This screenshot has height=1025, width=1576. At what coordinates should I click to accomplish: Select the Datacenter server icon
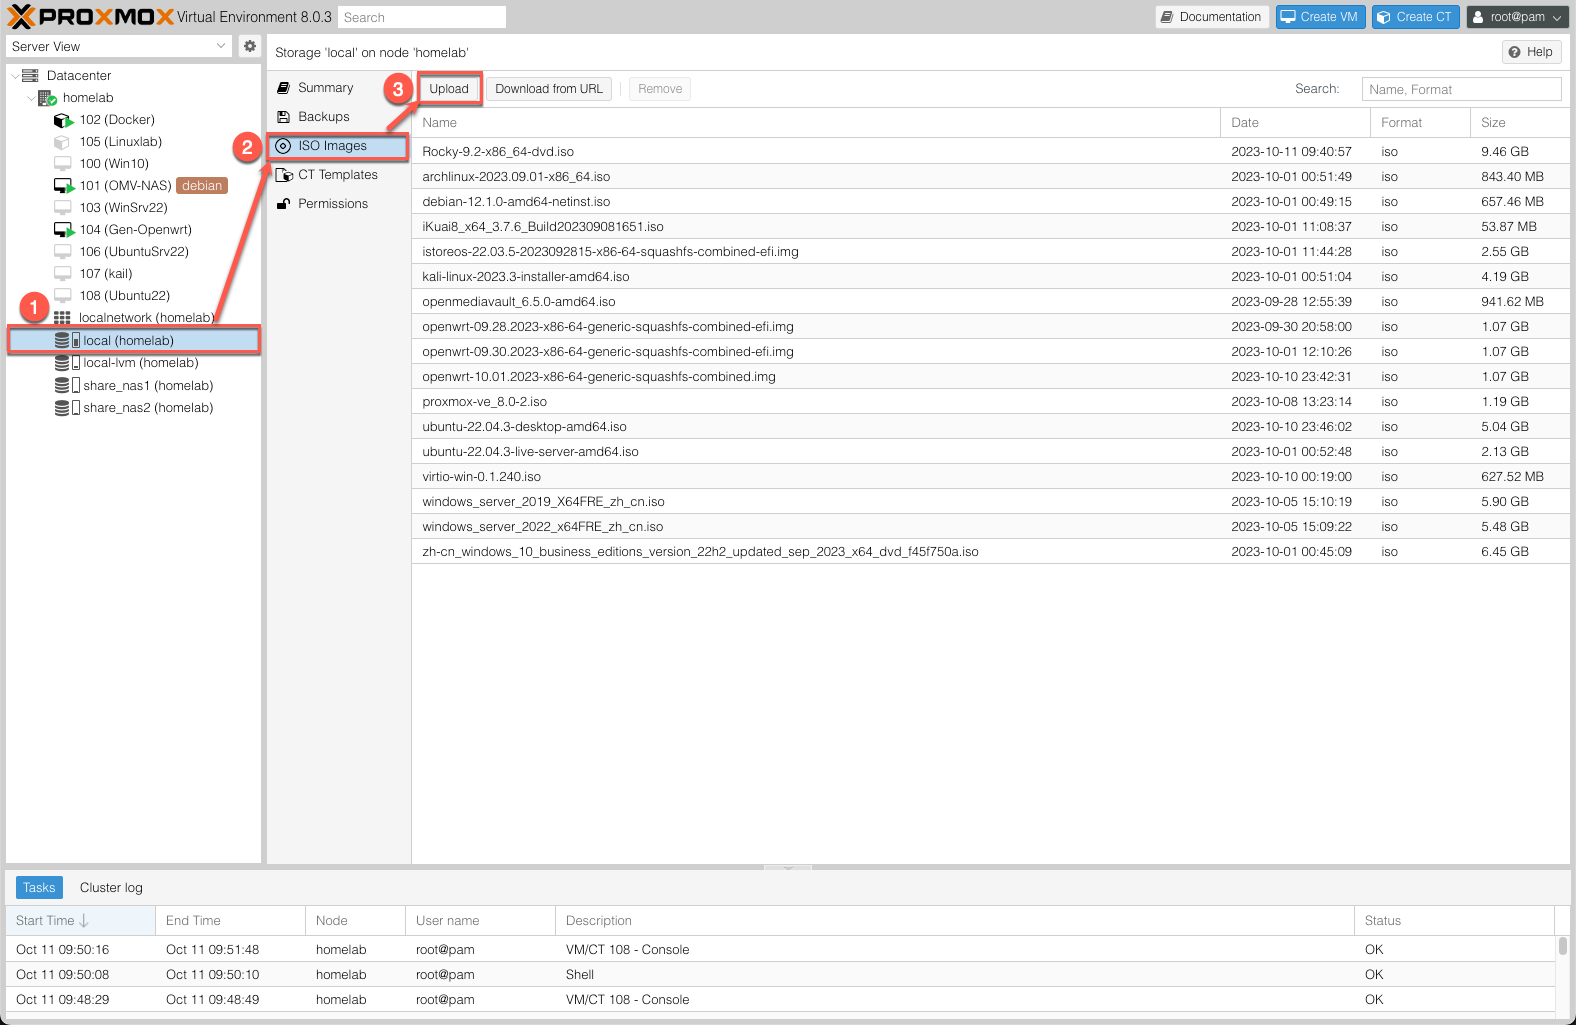click(x=30, y=76)
